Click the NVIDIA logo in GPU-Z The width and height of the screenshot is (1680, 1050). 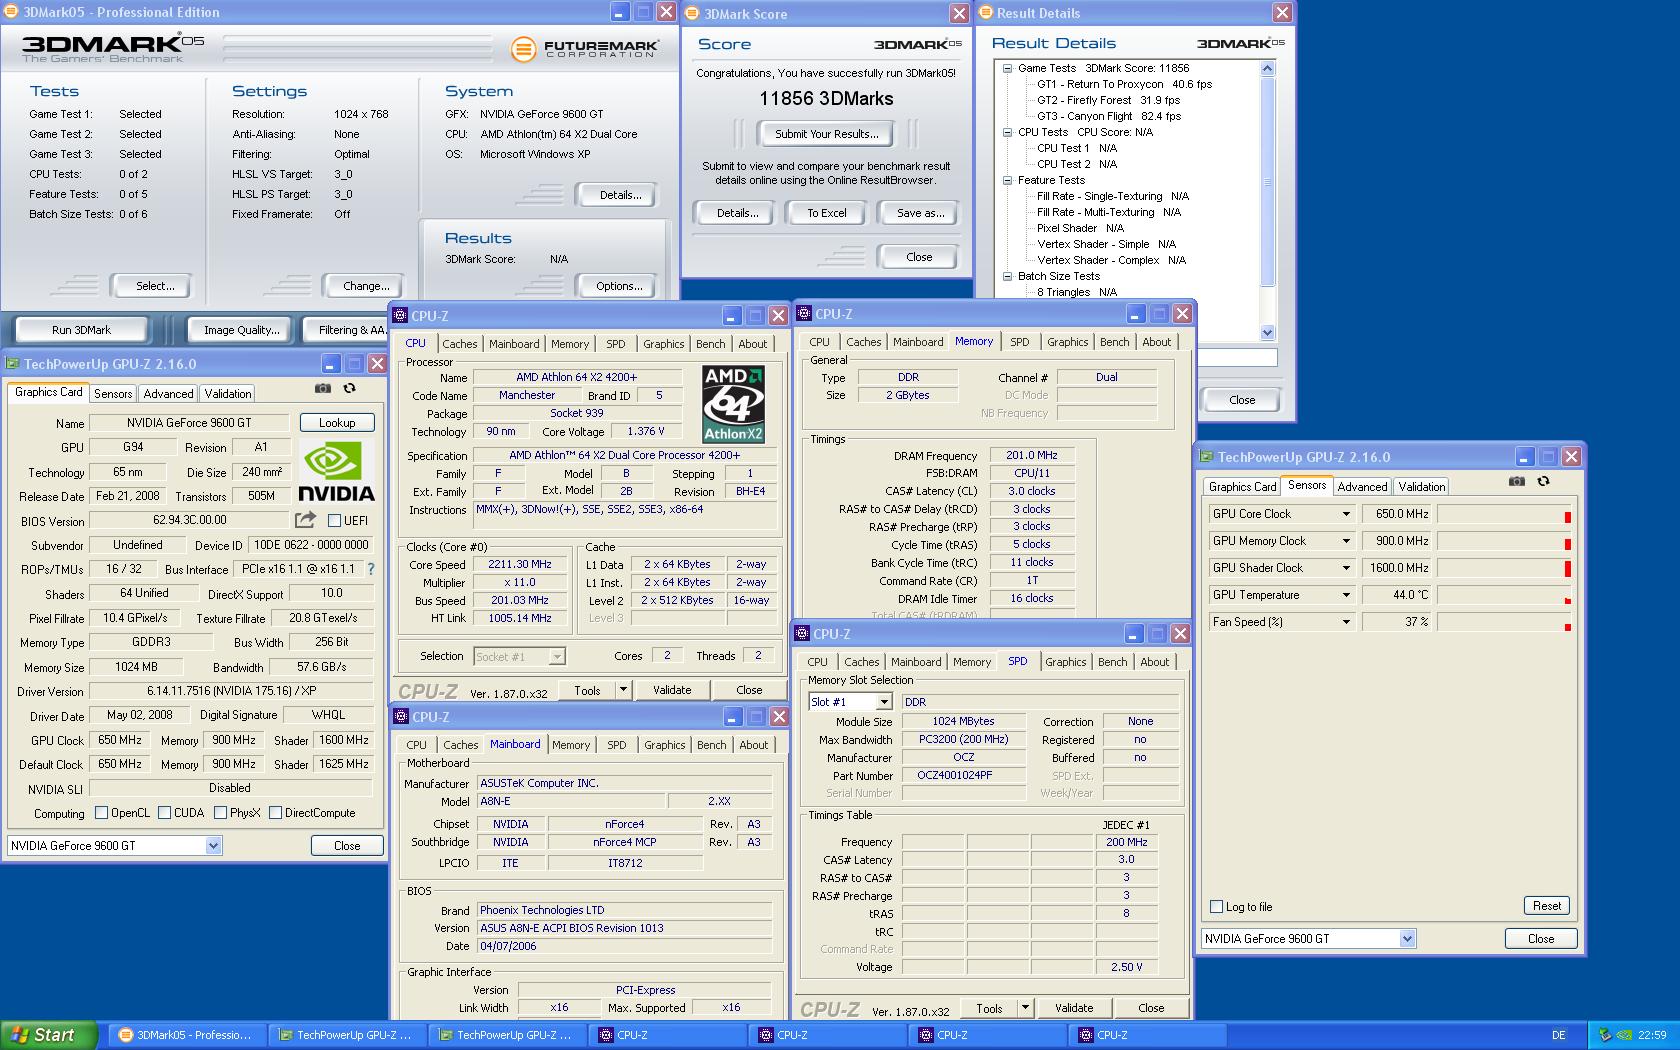coord(337,472)
